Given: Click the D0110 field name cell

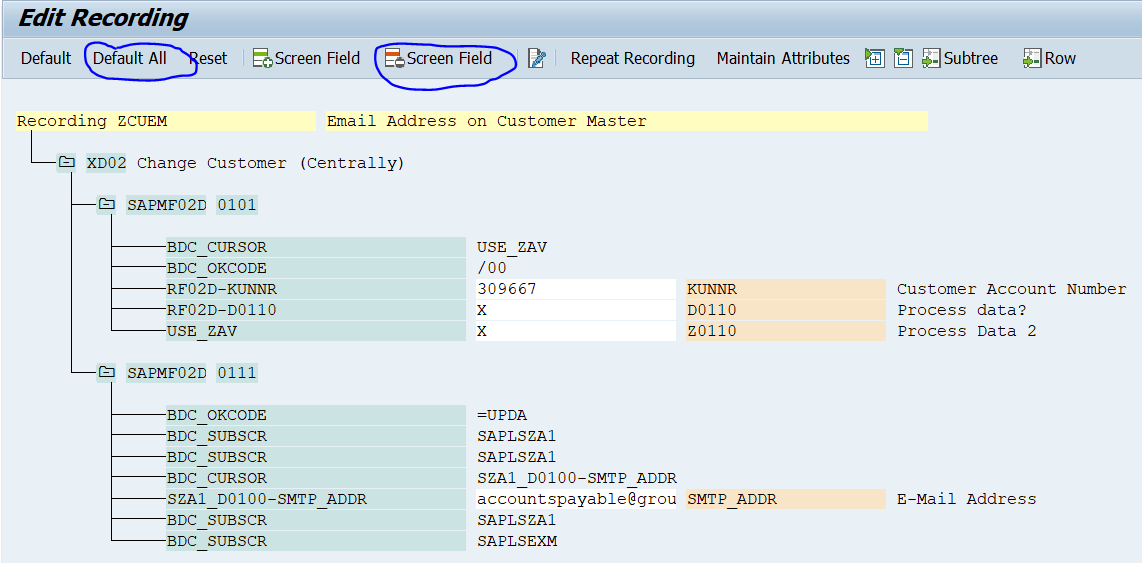Looking at the screenshot, I should click(x=786, y=310).
